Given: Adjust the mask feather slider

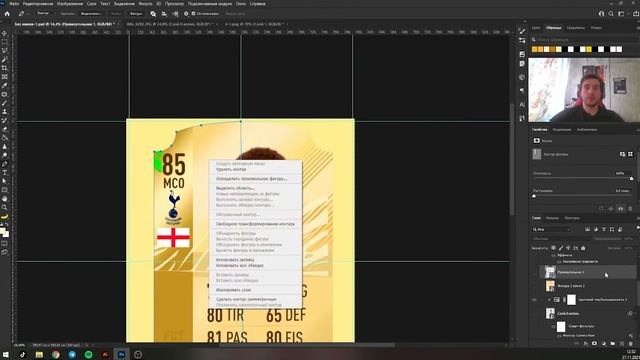Looking at the screenshot, I should [534, 196].
